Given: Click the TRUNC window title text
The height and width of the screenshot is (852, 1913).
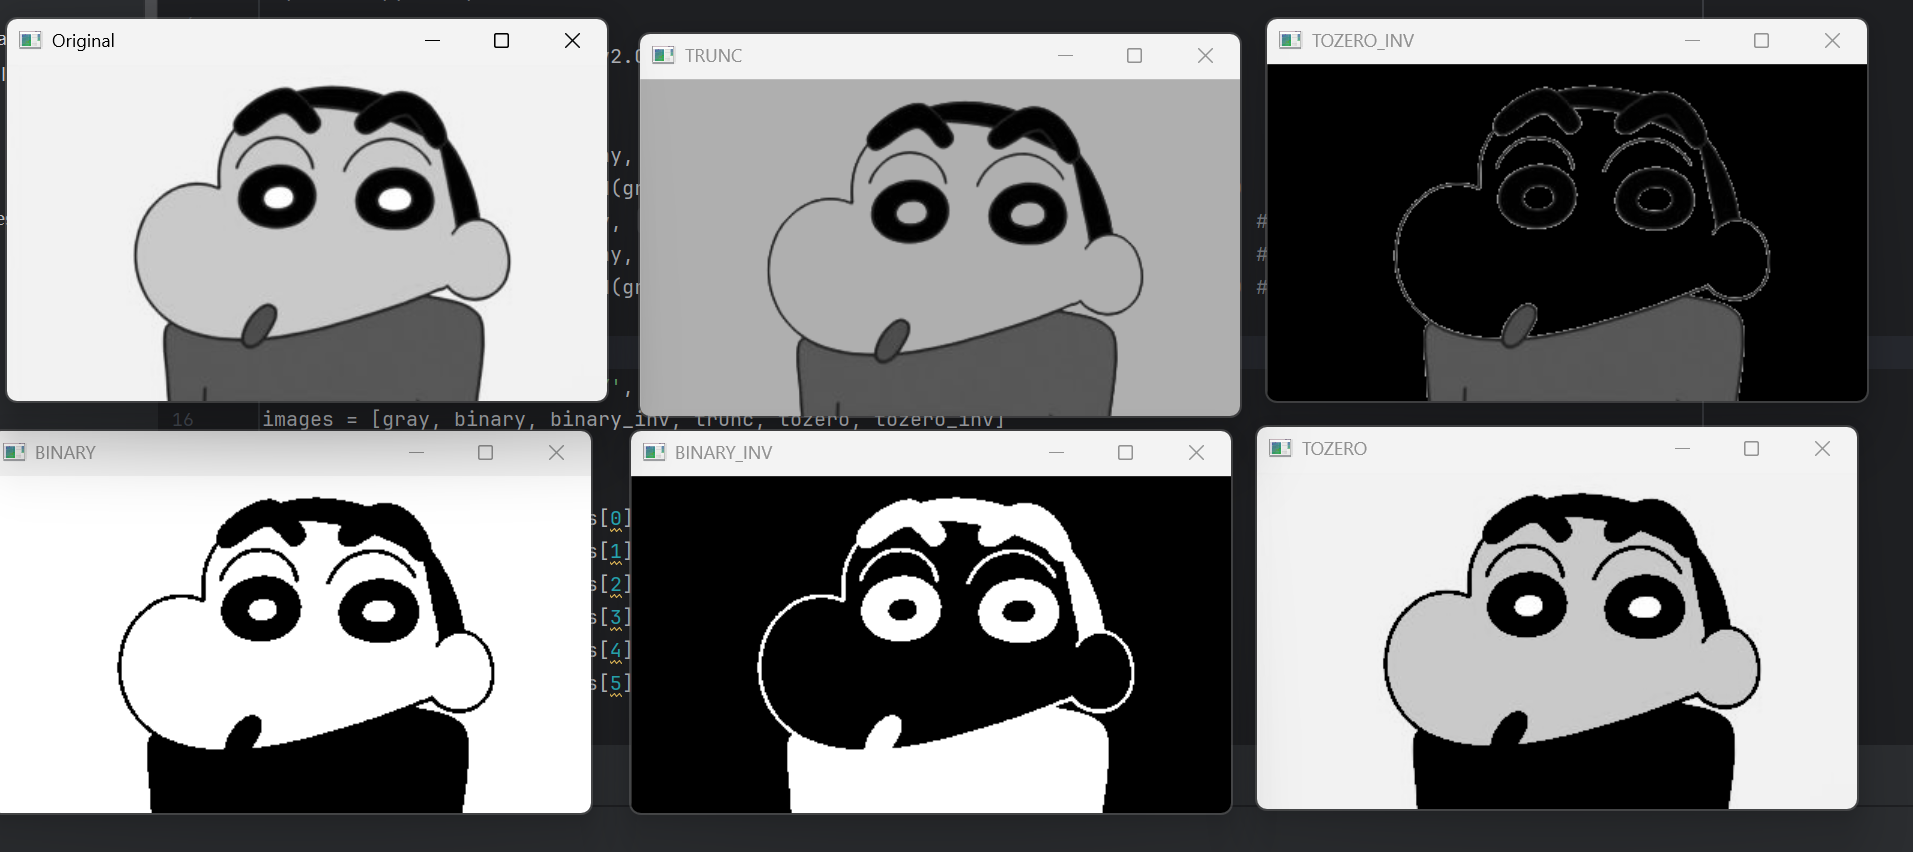Looking at the screenshot, I should (x=713, y=56).
